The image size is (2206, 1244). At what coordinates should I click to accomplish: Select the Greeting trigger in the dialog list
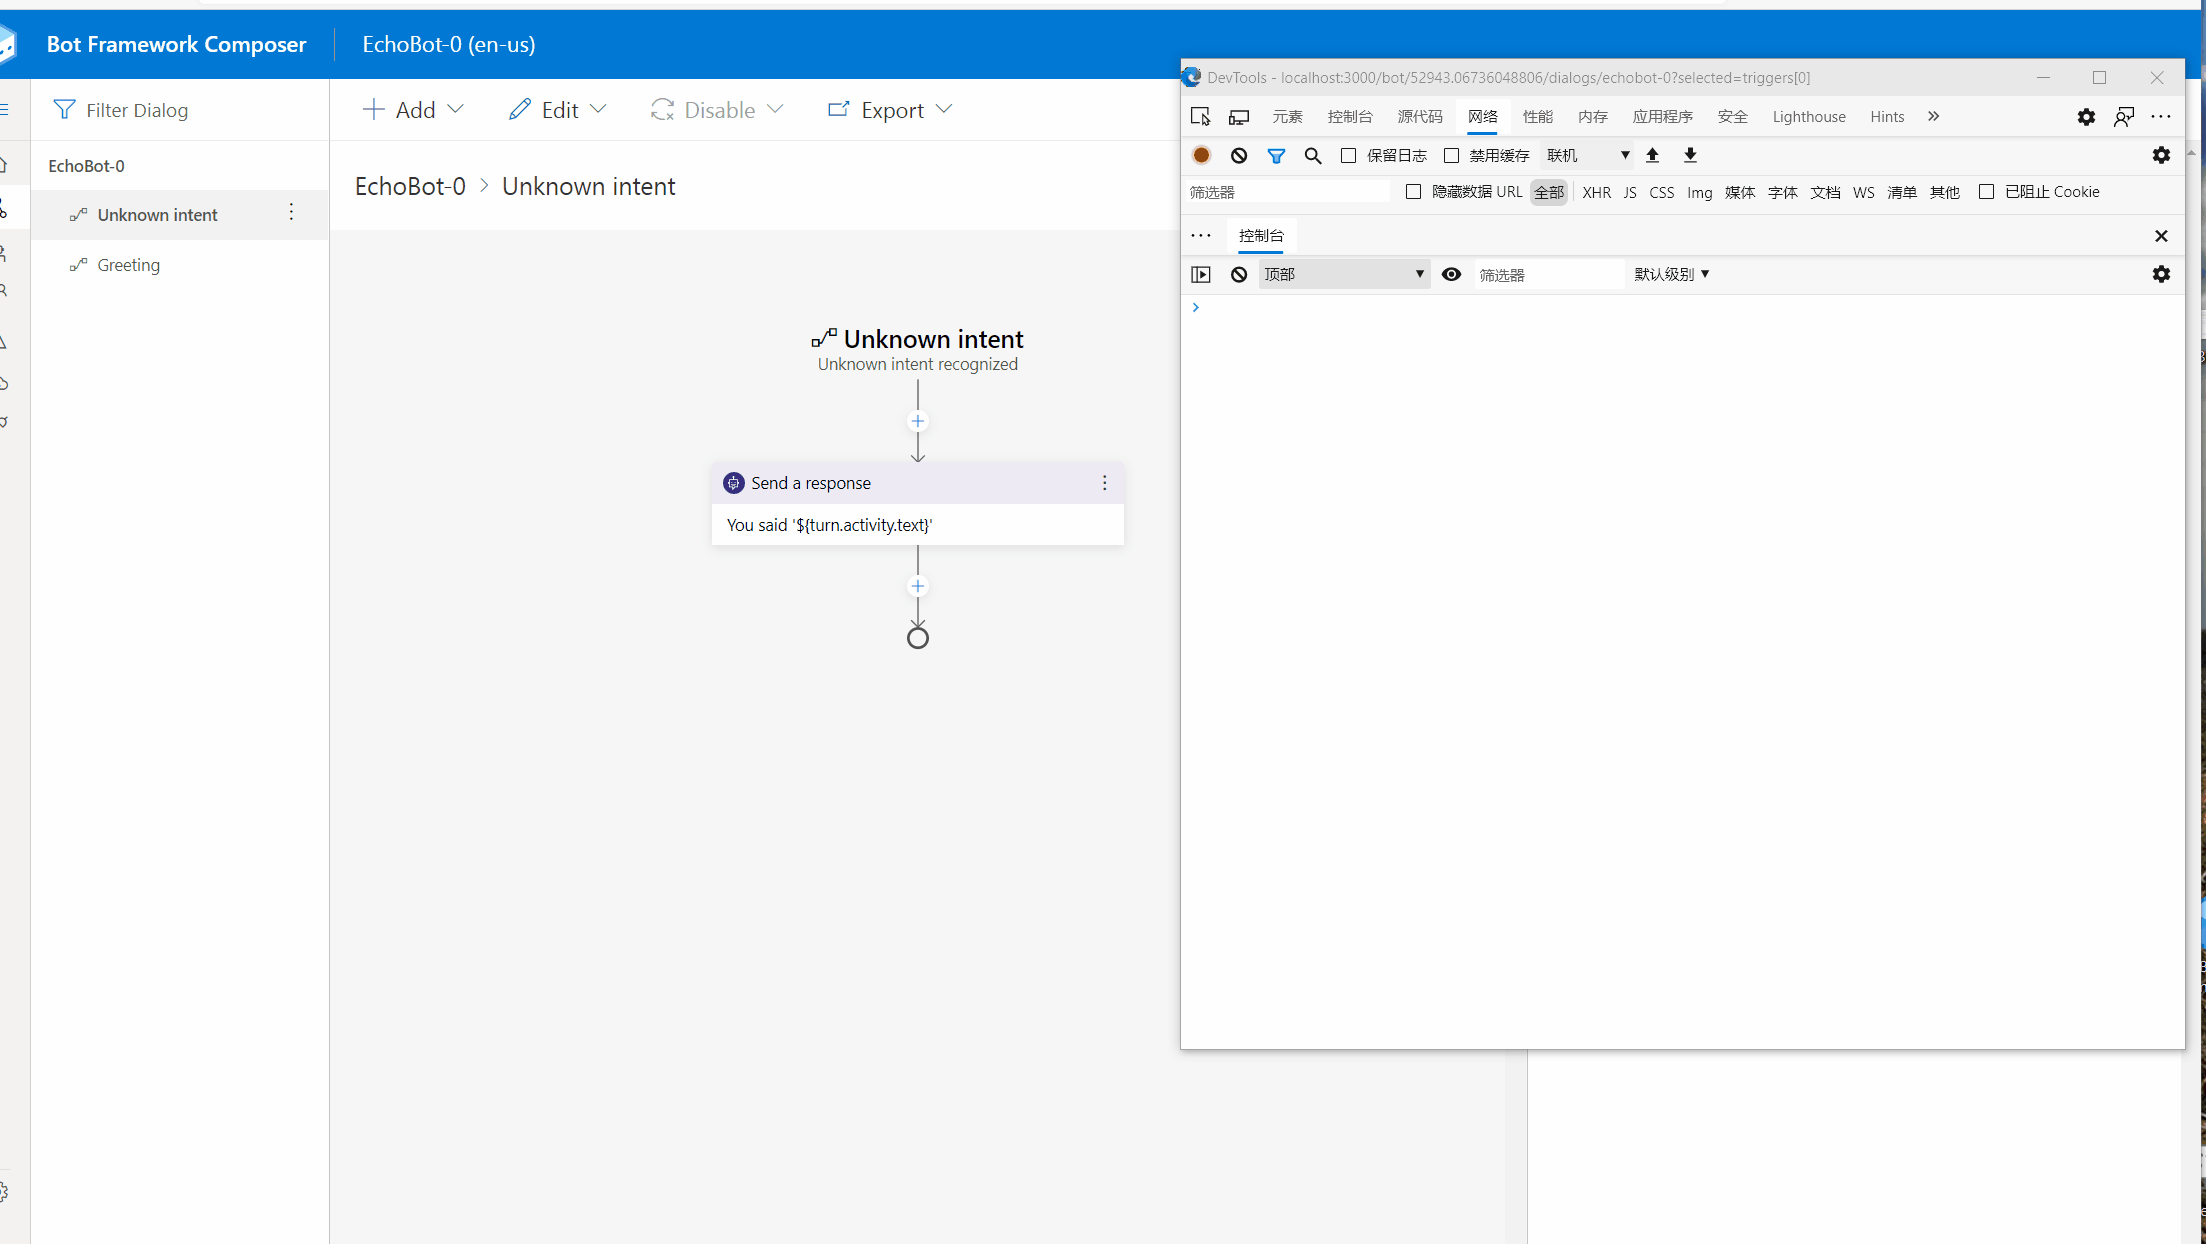point(128,264)
